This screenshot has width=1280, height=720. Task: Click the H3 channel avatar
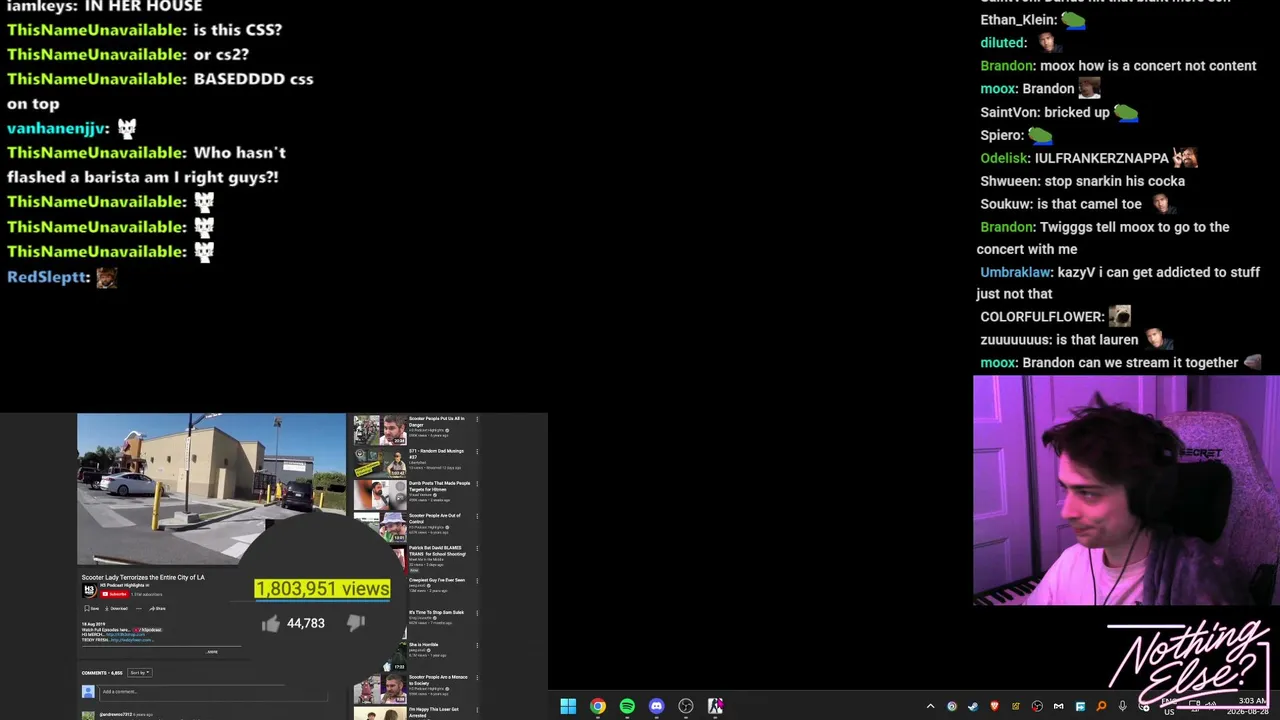point(89,590)
